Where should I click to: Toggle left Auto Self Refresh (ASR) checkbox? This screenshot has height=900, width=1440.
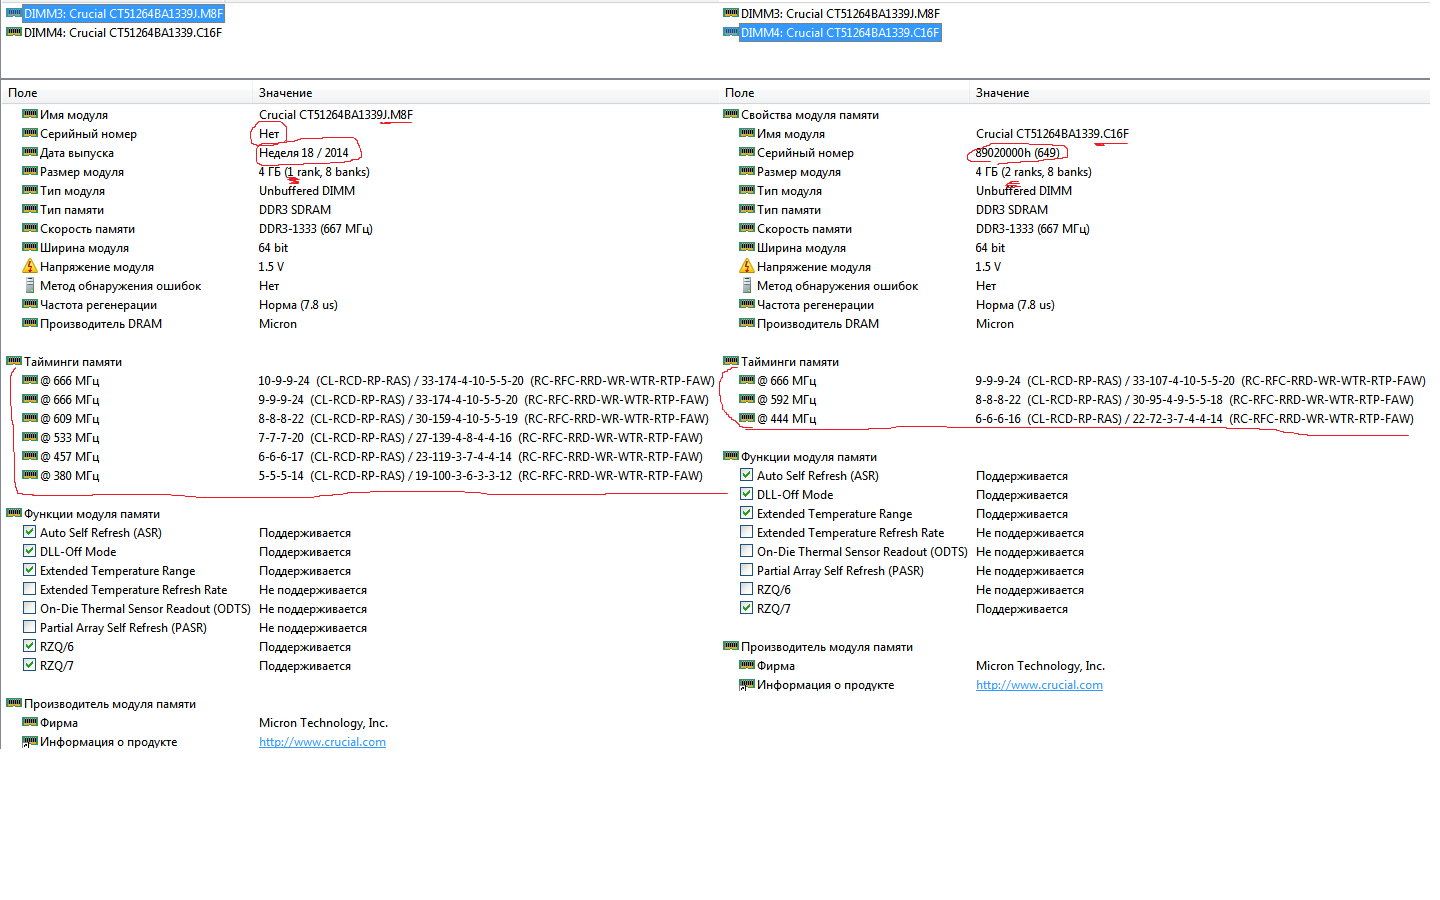click(x=30, y=533)
